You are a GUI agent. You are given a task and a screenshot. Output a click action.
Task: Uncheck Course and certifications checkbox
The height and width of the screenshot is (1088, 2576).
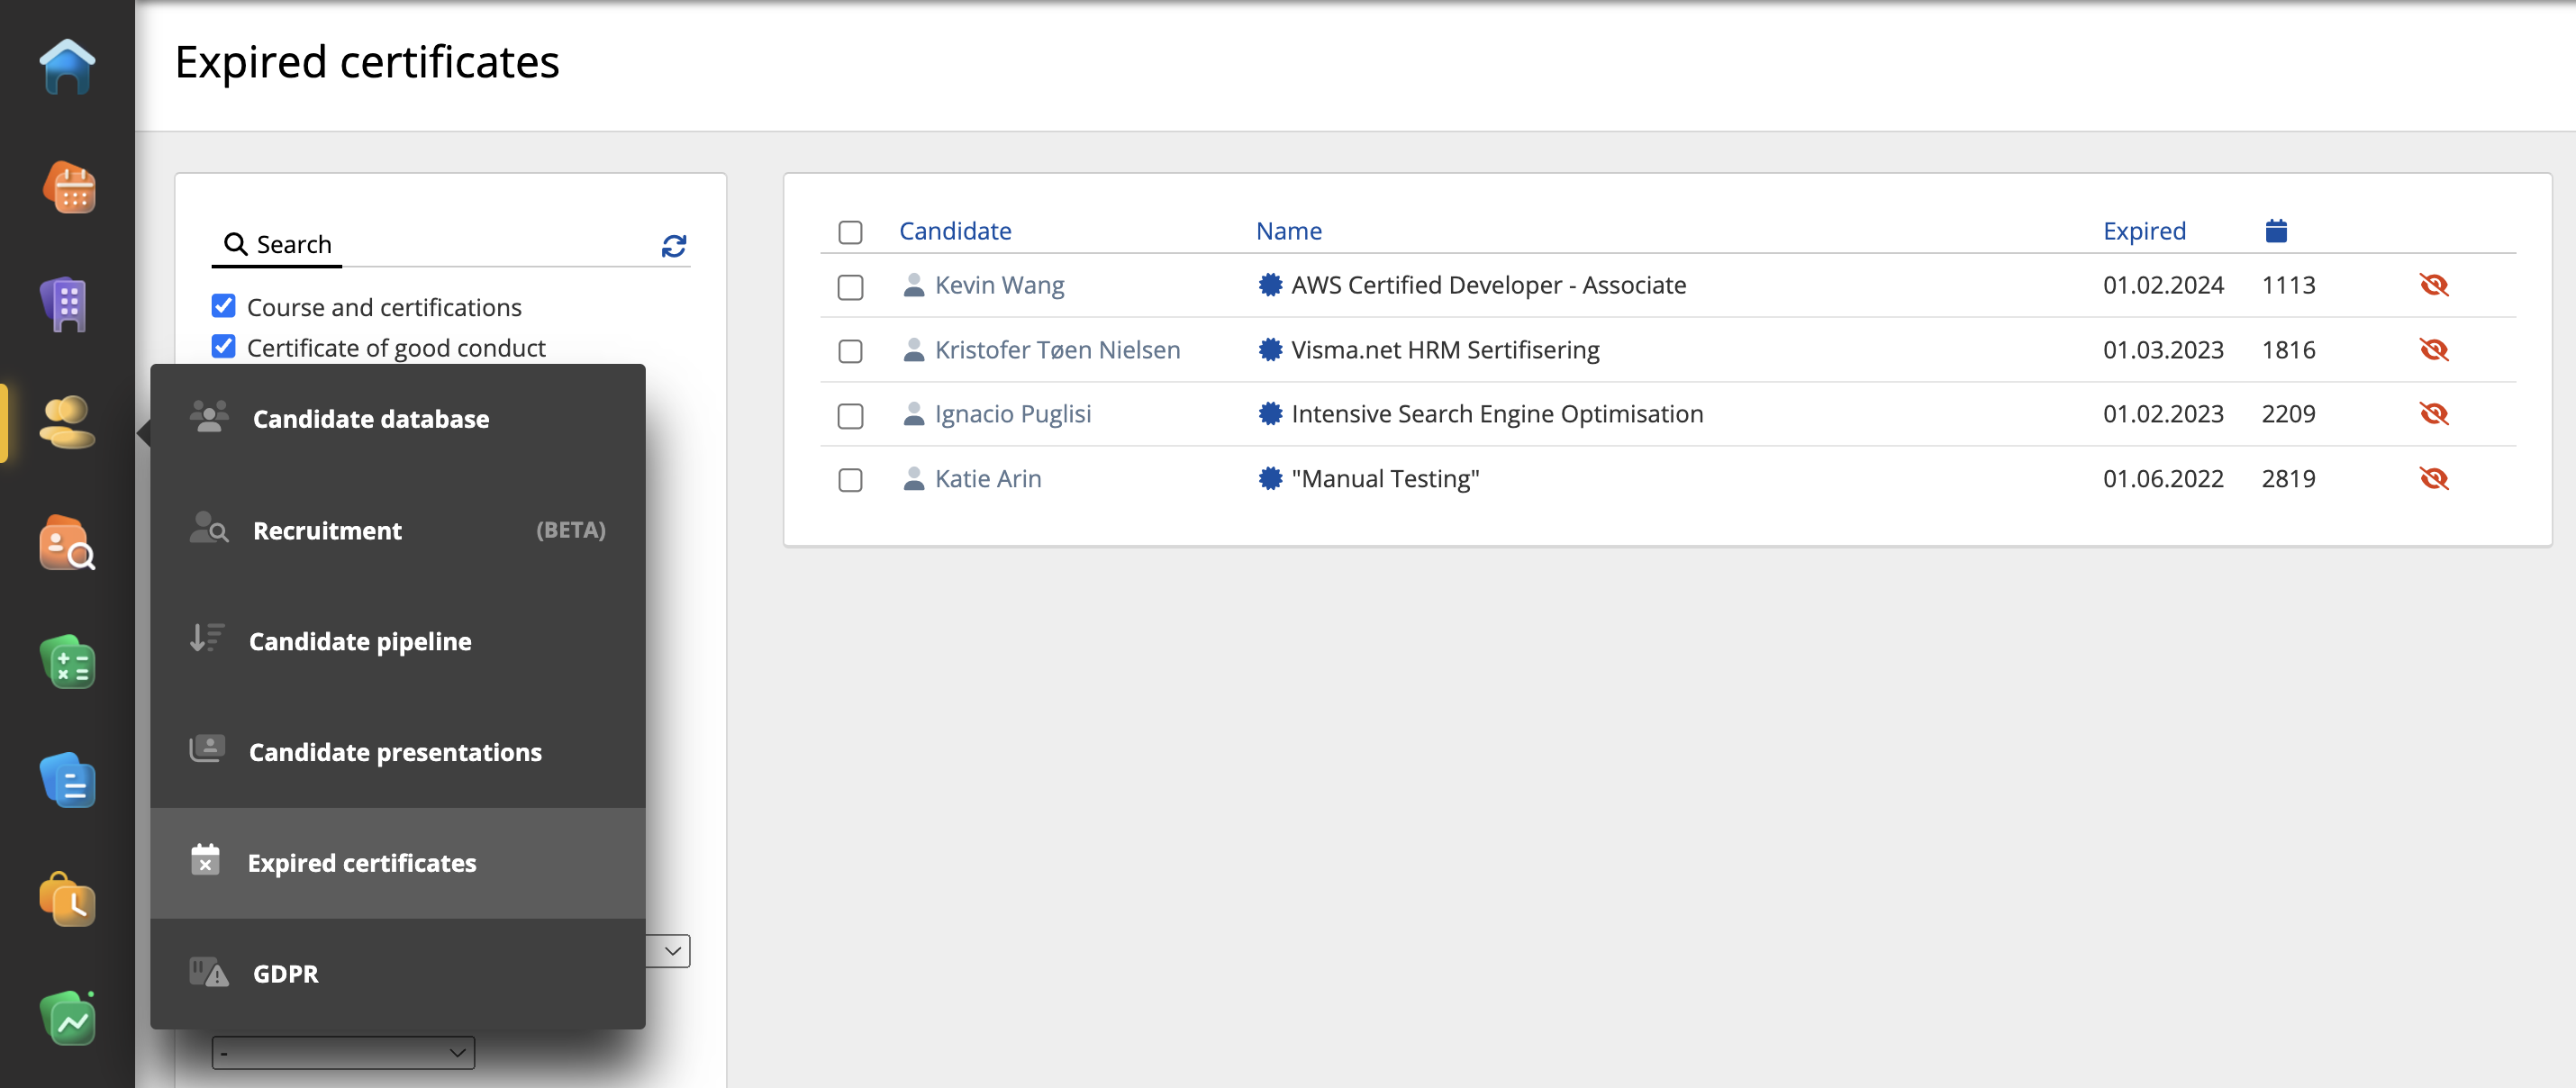click(x=224, y=306)
